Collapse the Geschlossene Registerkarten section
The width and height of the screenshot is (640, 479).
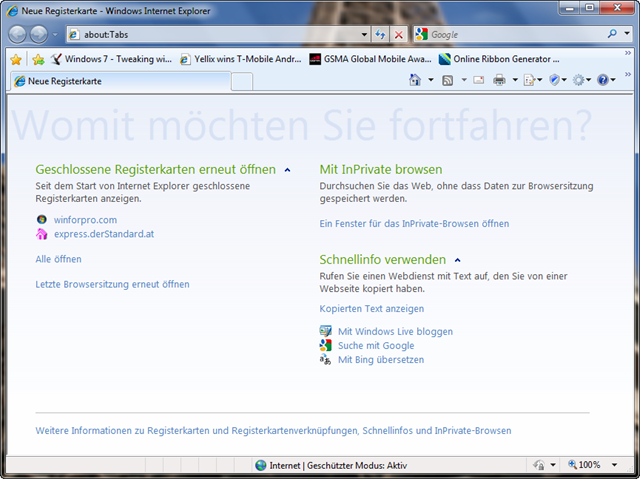pyautogui.click(x=287, y=170)
